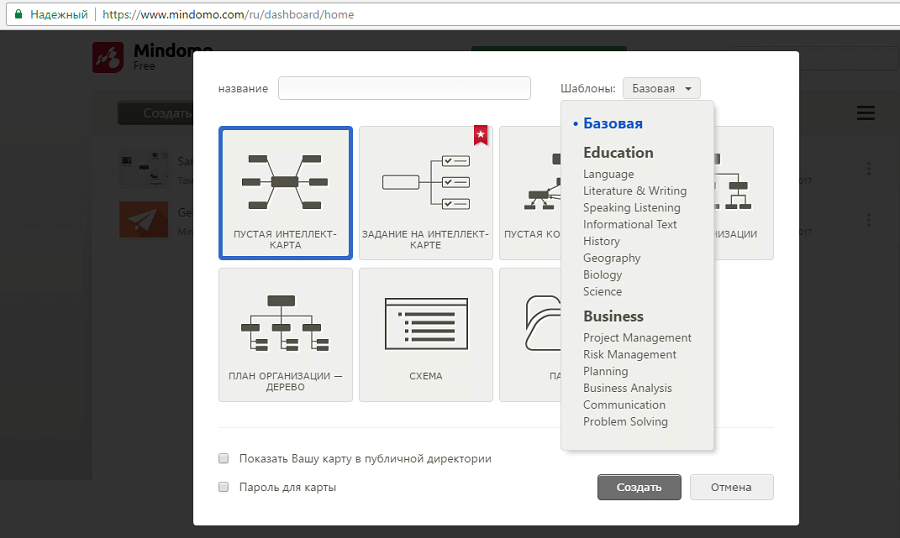Click the Mindomo logo icon

108,57
